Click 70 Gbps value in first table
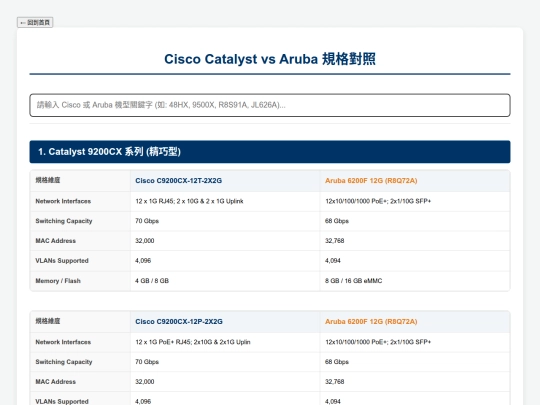The image size is (540, 405). pos(147,221)
